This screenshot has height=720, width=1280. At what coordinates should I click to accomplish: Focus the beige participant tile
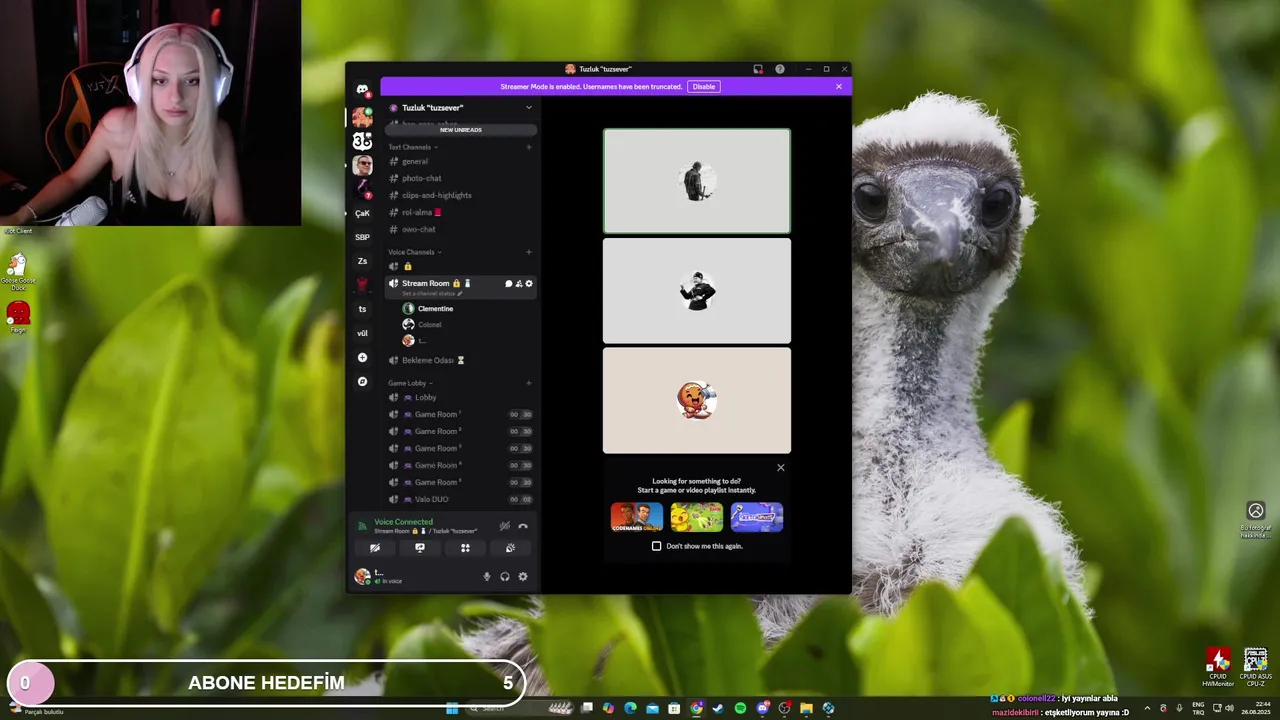(697, 400)
